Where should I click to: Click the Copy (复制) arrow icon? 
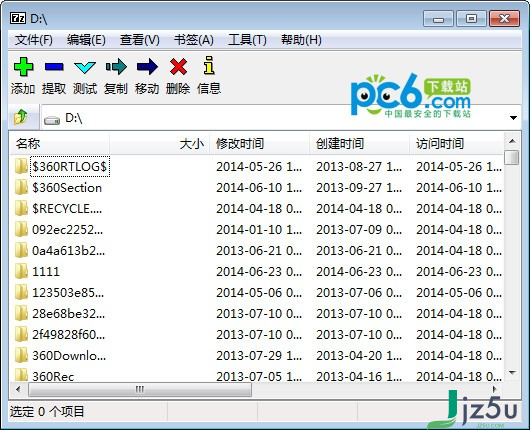[x=116, y=67]
